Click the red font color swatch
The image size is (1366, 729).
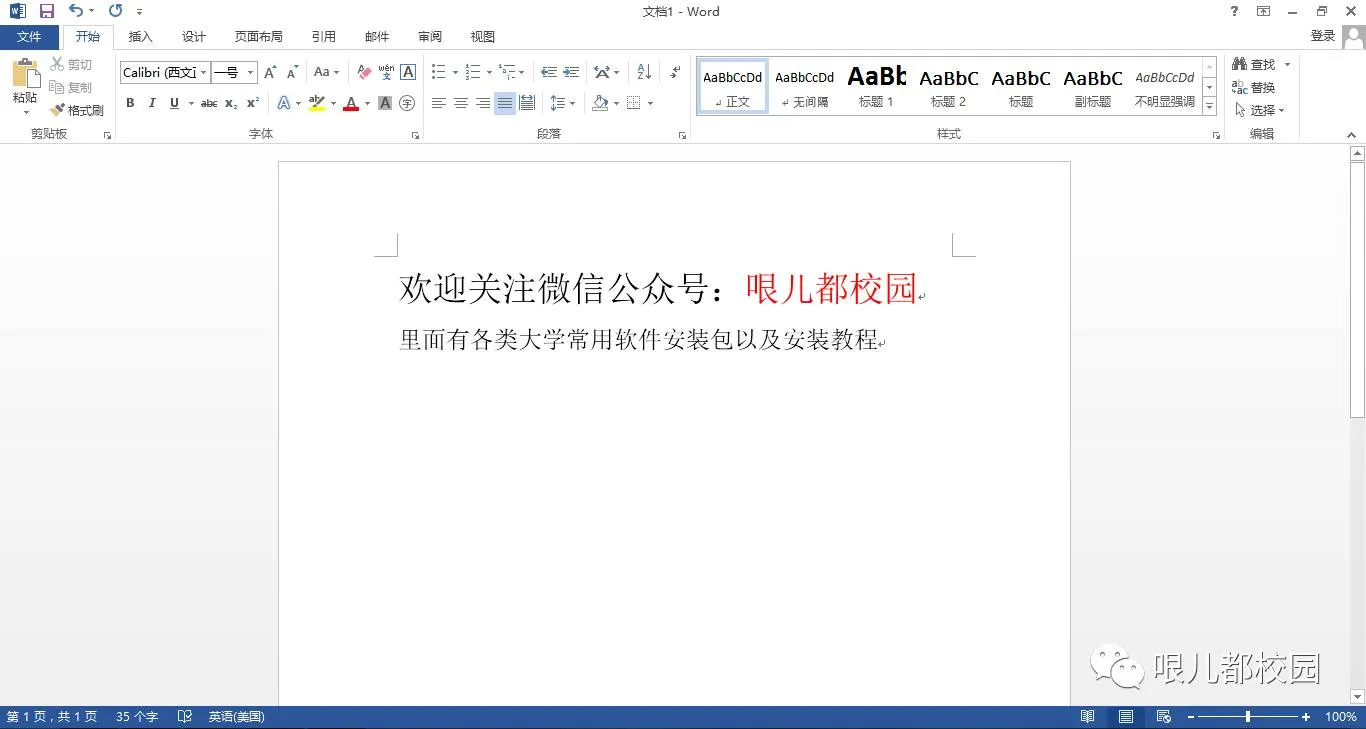point(350,103)
